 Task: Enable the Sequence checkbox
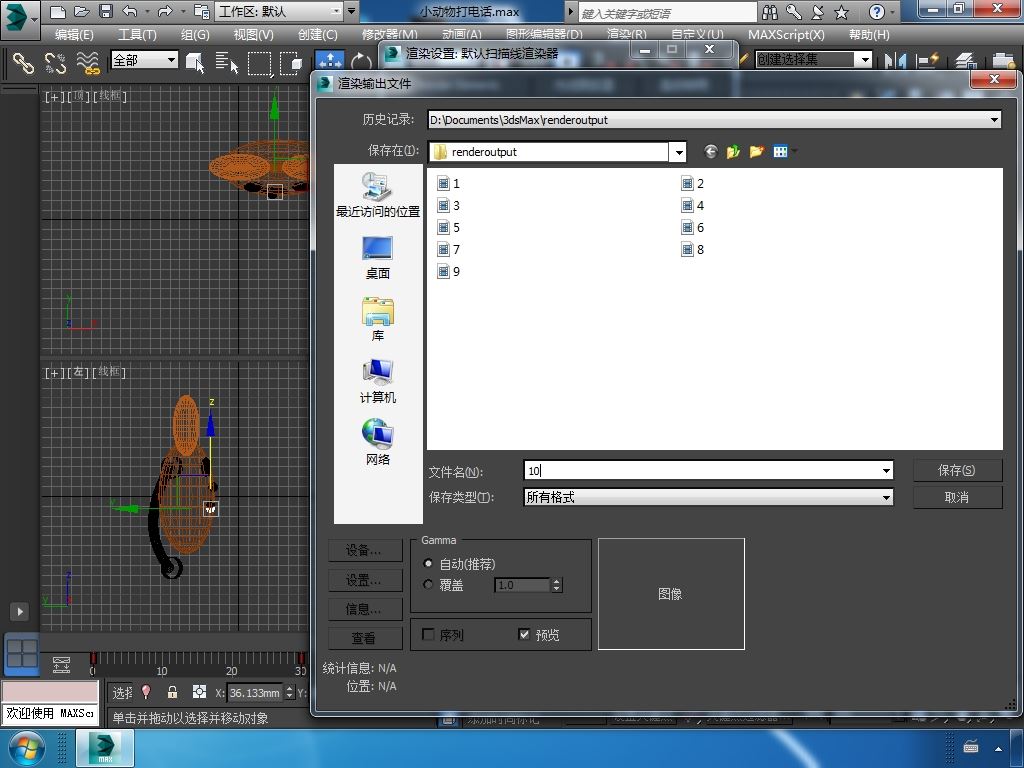point(428,634)
